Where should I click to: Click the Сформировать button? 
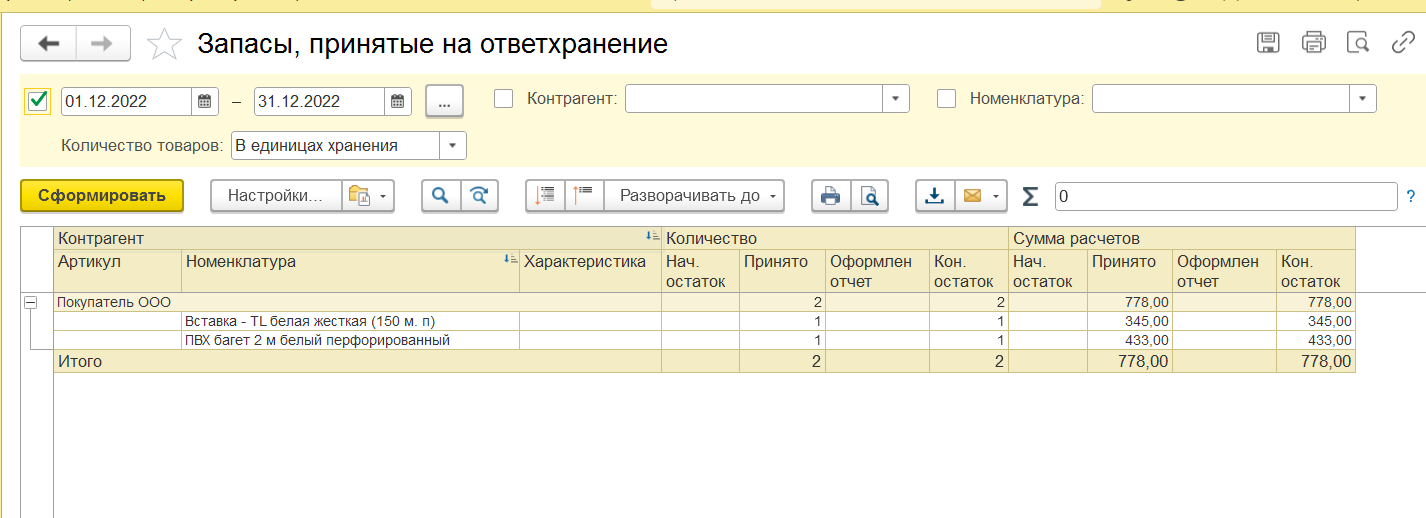pos(102,196)
